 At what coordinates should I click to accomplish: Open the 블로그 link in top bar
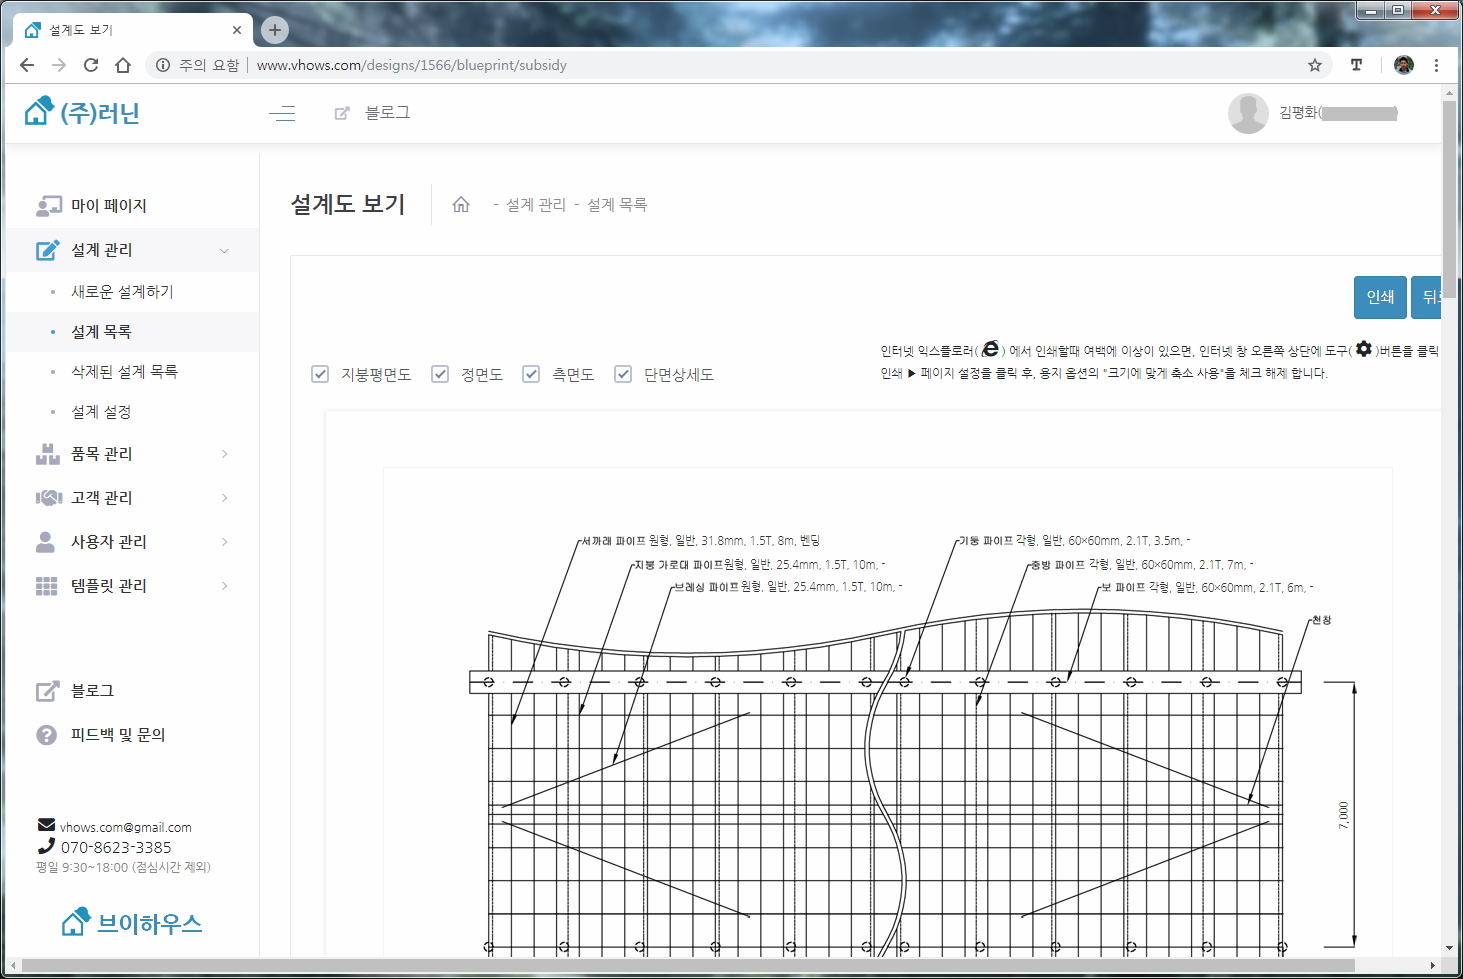pyautogui.click(x=386, y=113)
